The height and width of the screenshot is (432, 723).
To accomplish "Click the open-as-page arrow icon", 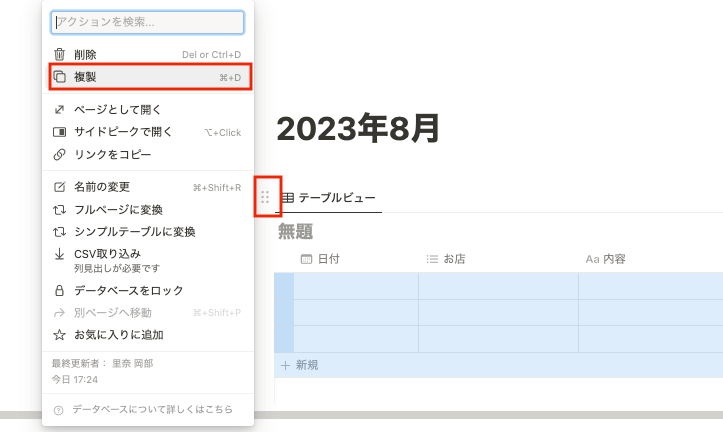I will [59, 110].
